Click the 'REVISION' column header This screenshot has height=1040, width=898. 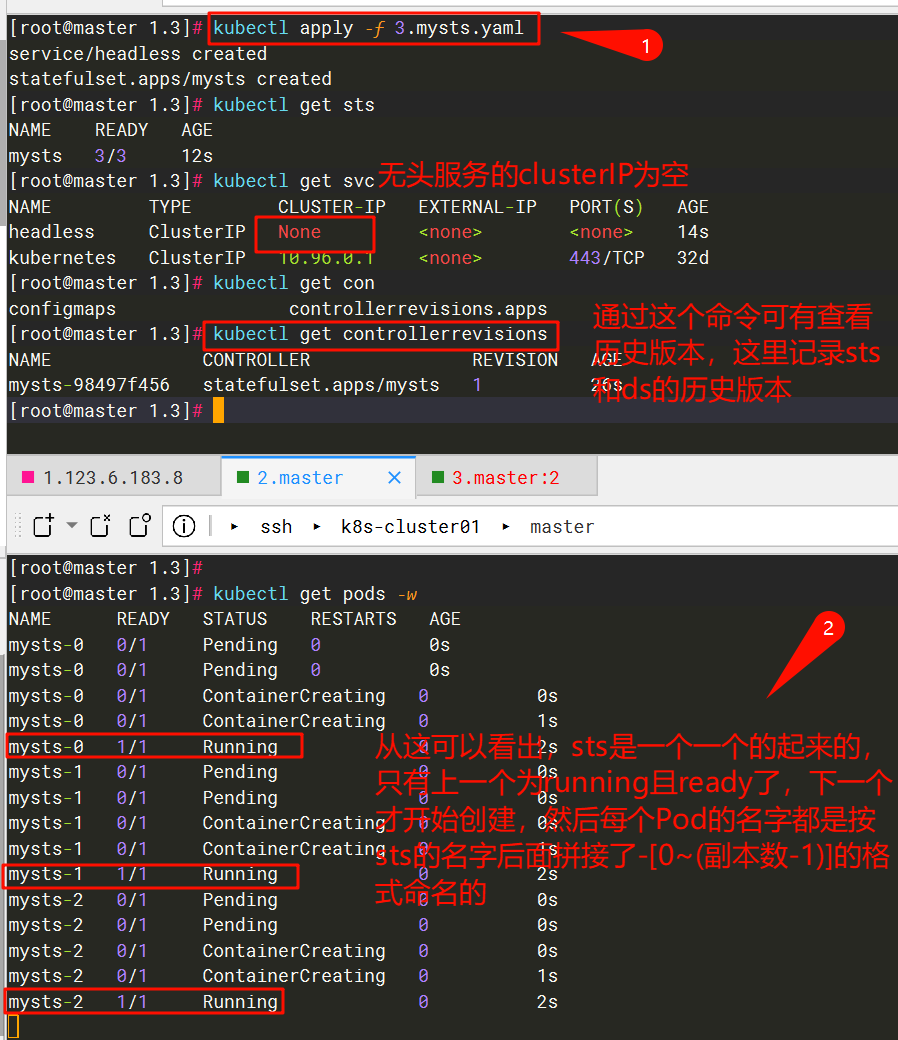pos(515,360)
